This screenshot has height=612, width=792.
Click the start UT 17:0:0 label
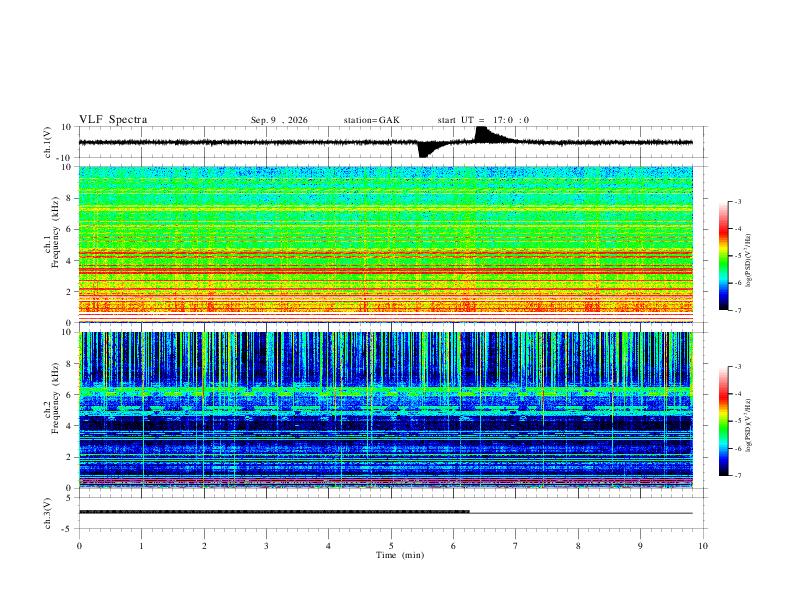coord(483,120)
